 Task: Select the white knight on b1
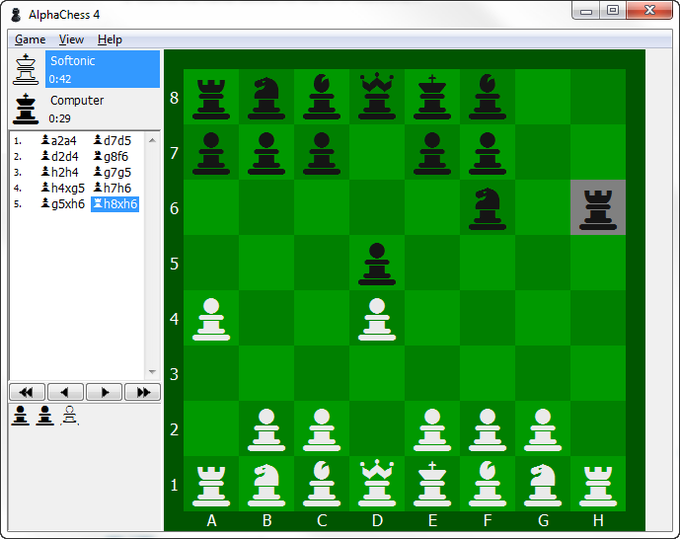coord(266,484)
